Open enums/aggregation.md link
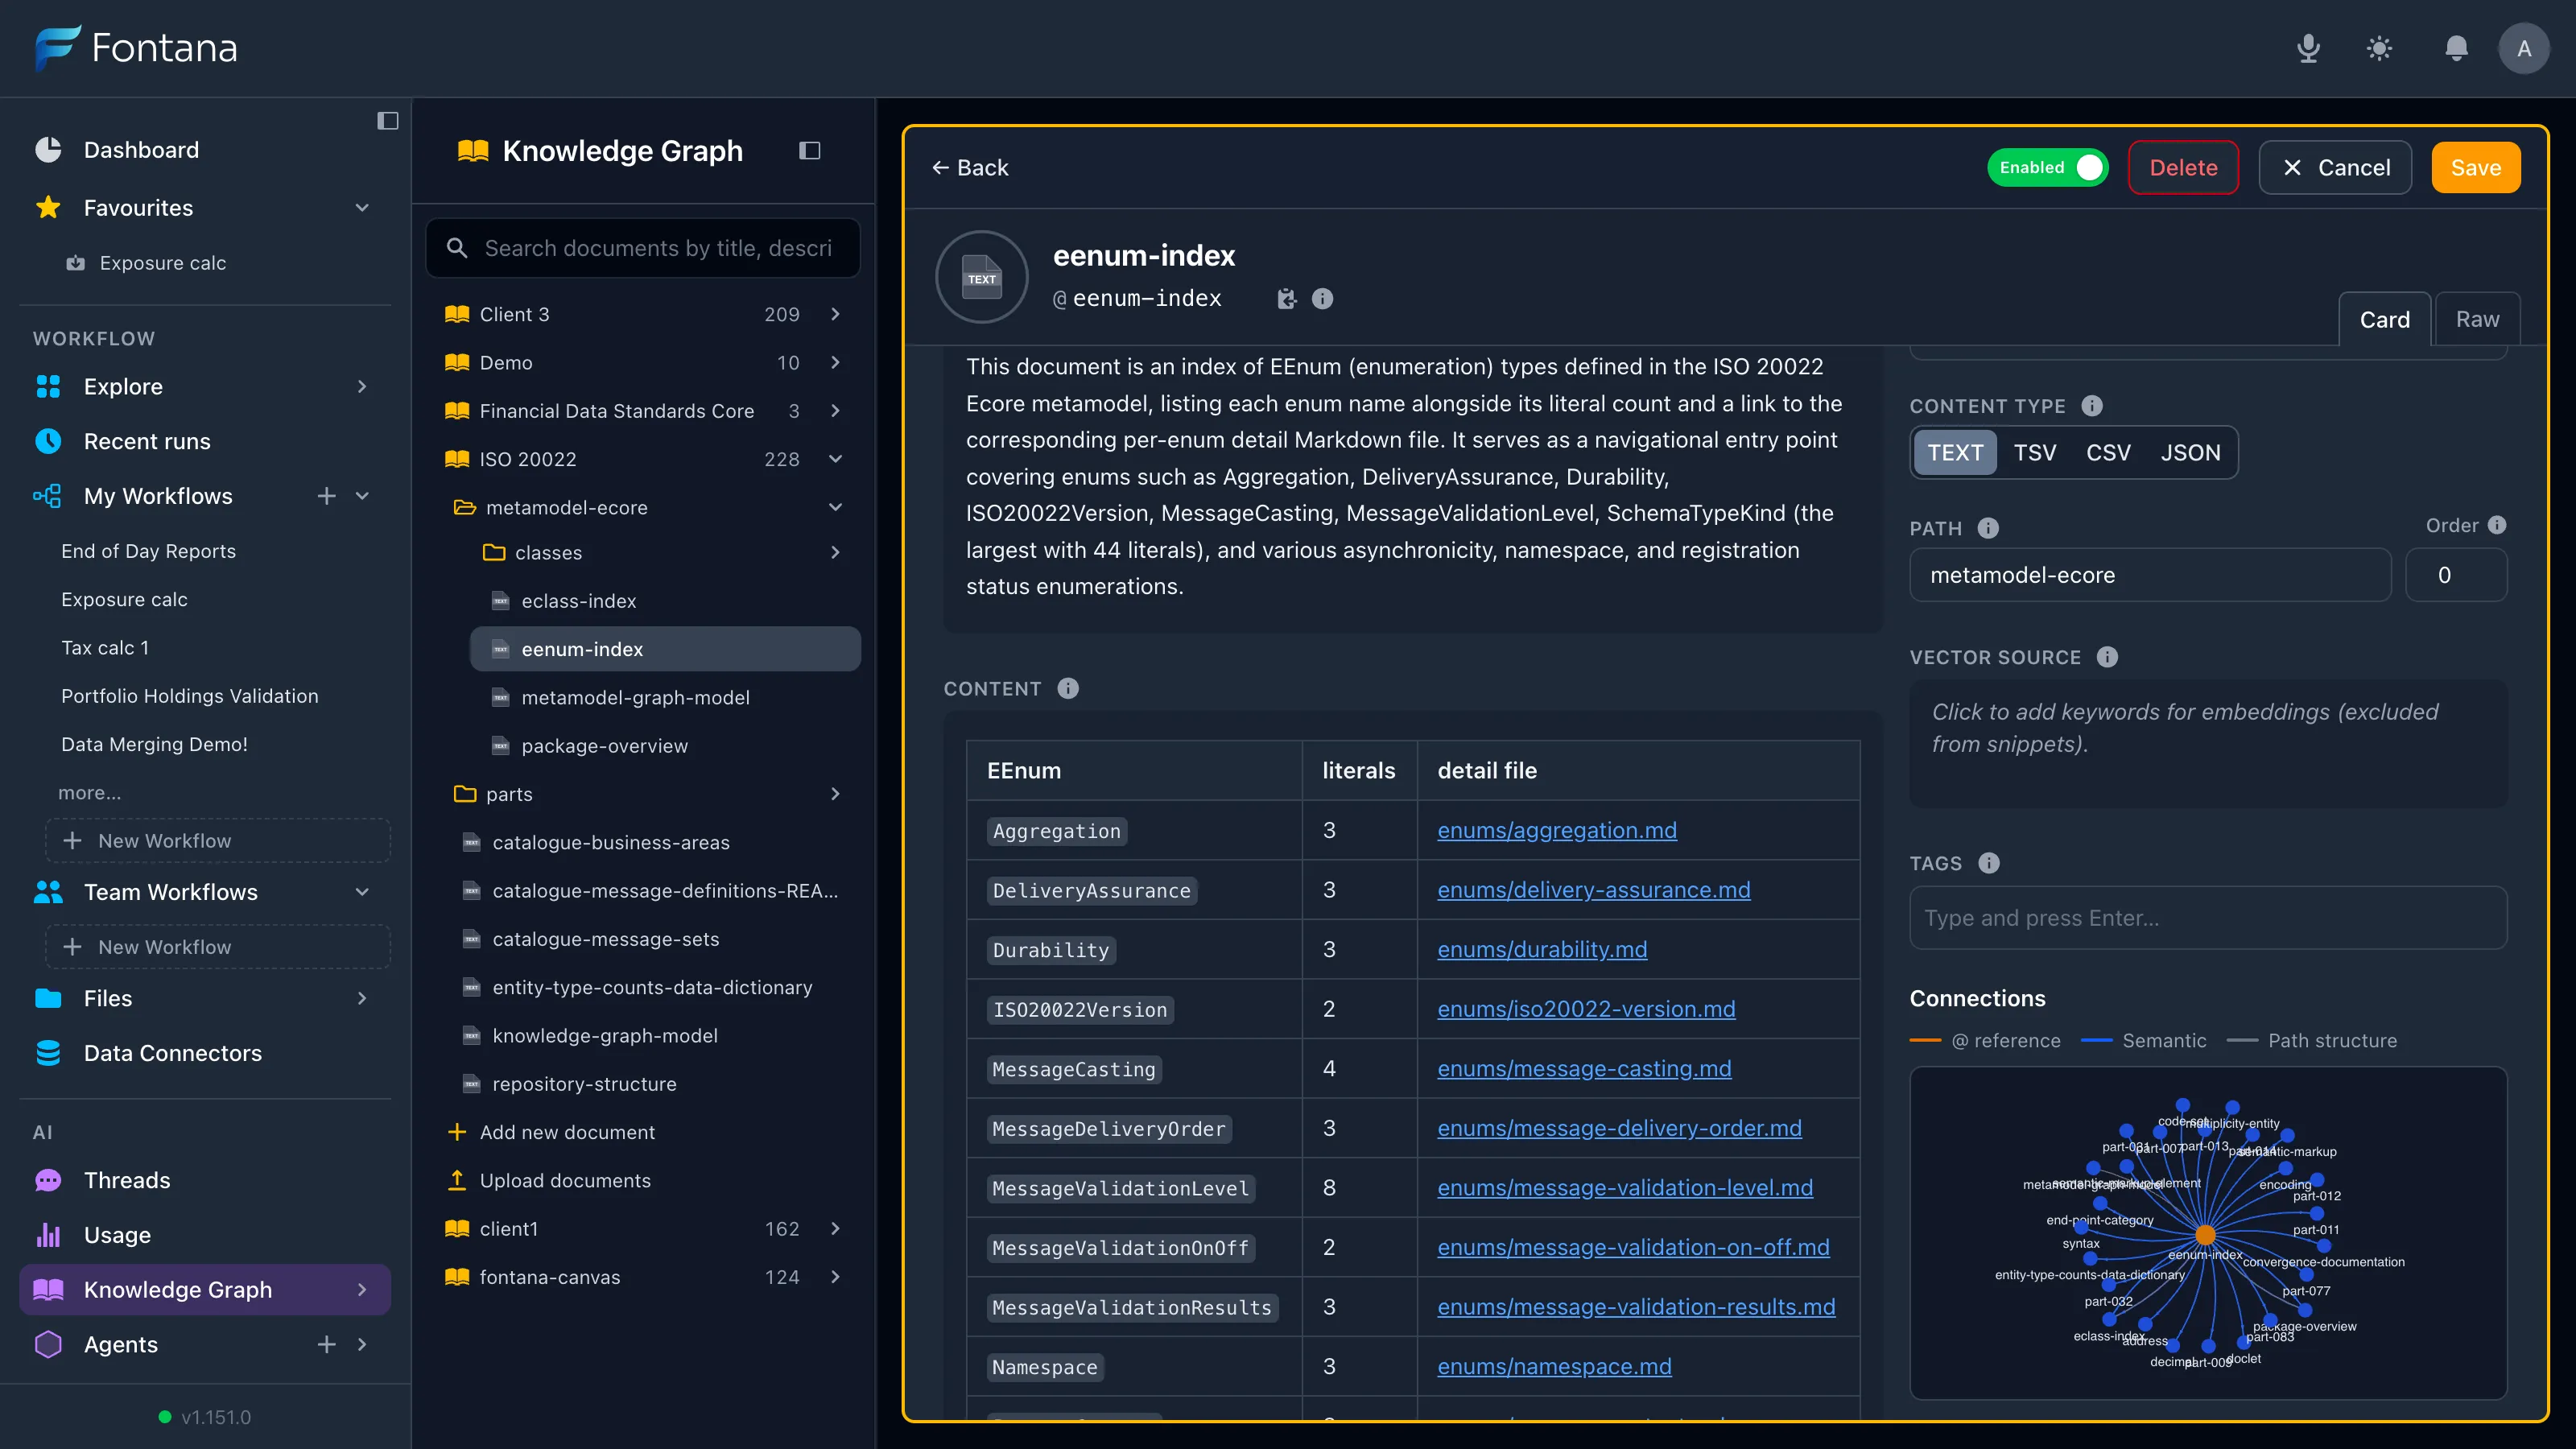 (1557, 830)
